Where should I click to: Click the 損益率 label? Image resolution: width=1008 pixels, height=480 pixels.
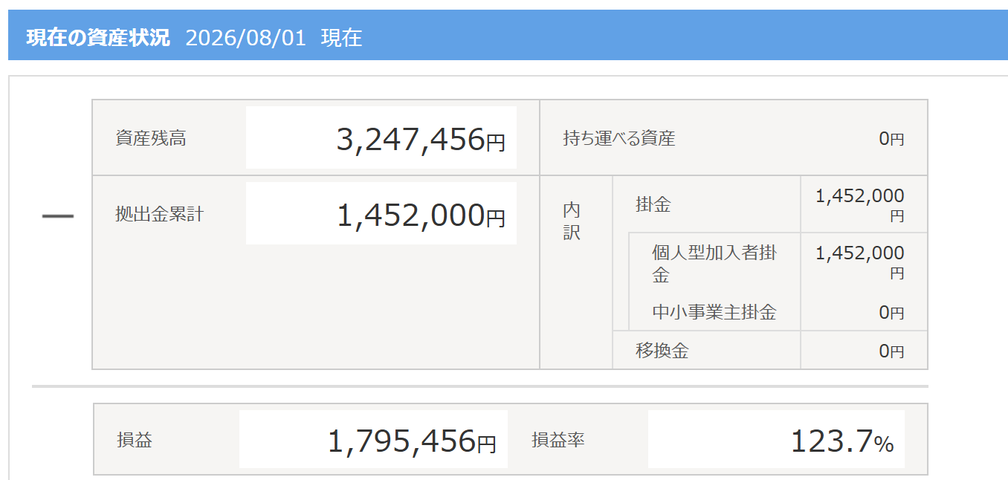coord(558,440)
